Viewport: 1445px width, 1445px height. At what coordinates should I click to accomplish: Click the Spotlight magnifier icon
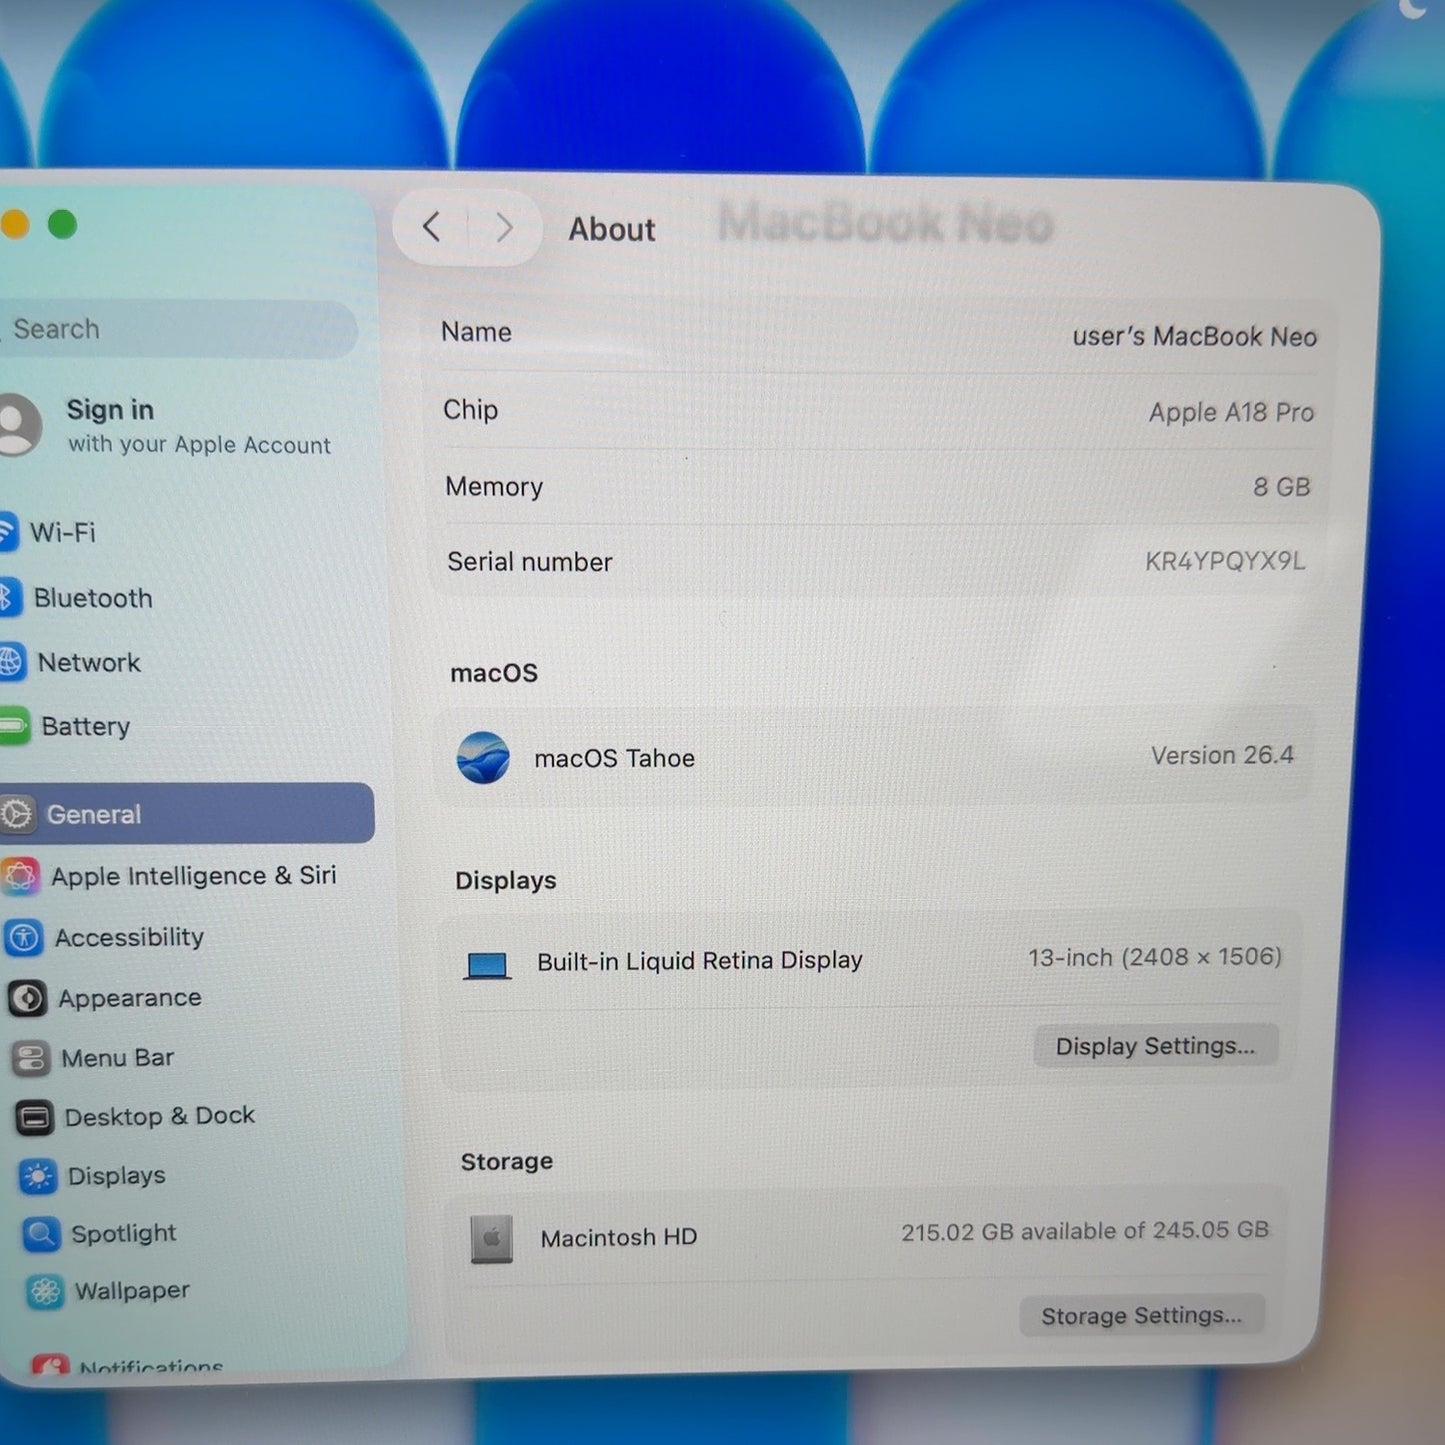pyautogui.click(x=41, y=1234)
